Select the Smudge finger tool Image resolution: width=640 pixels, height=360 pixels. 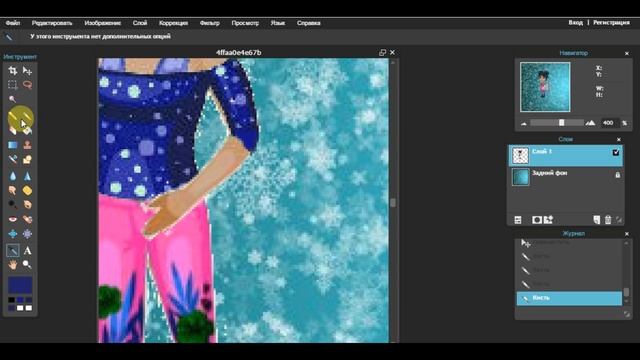[x=13, y=191]
